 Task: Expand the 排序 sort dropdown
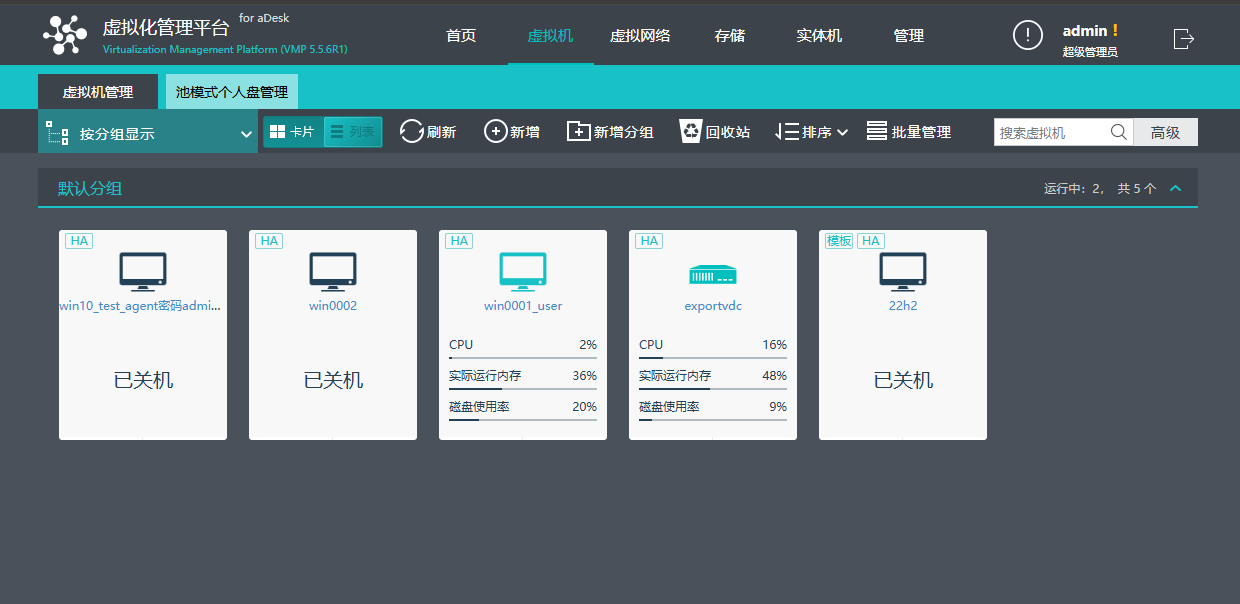(812, 131)
